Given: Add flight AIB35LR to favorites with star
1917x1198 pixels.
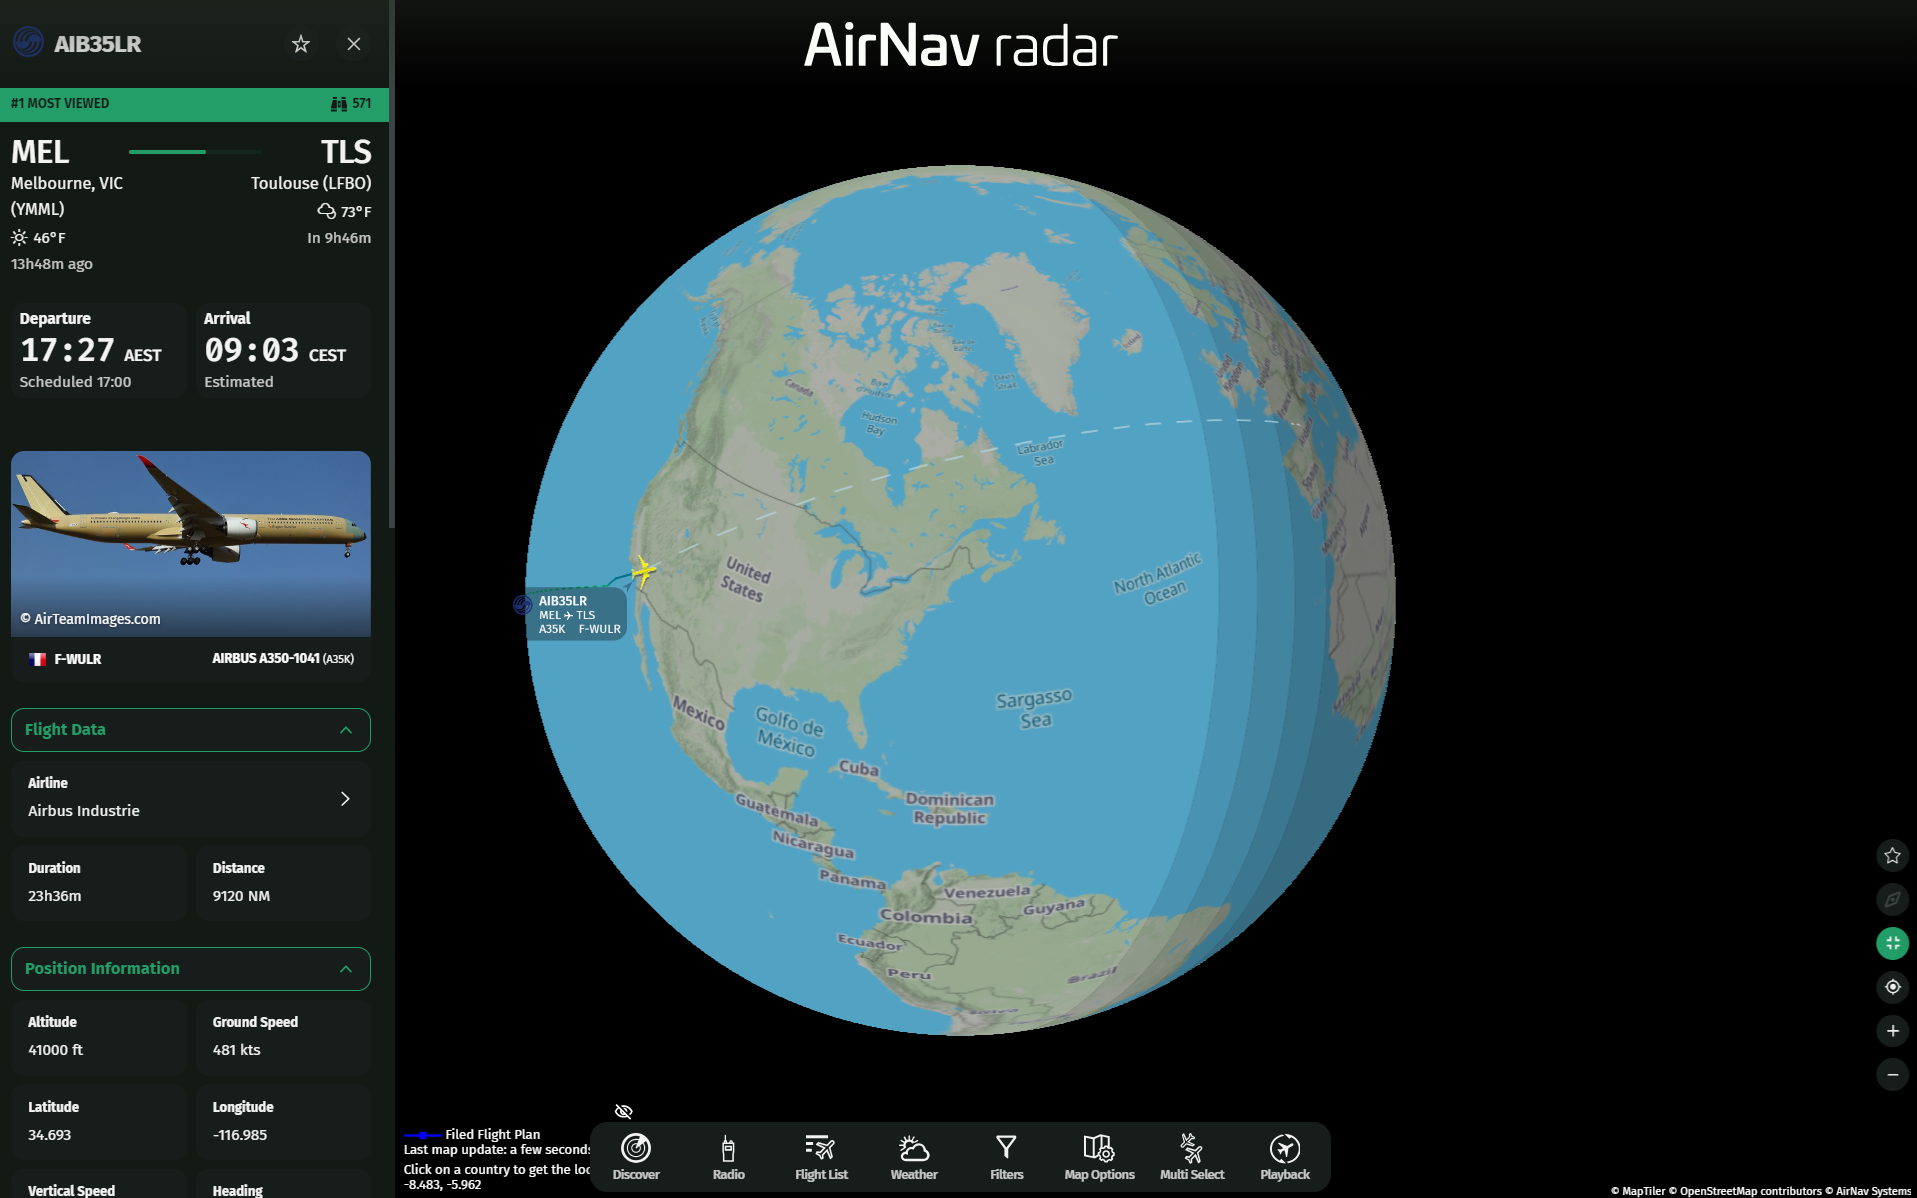Looking at the screenshot, I should [301, 44].
